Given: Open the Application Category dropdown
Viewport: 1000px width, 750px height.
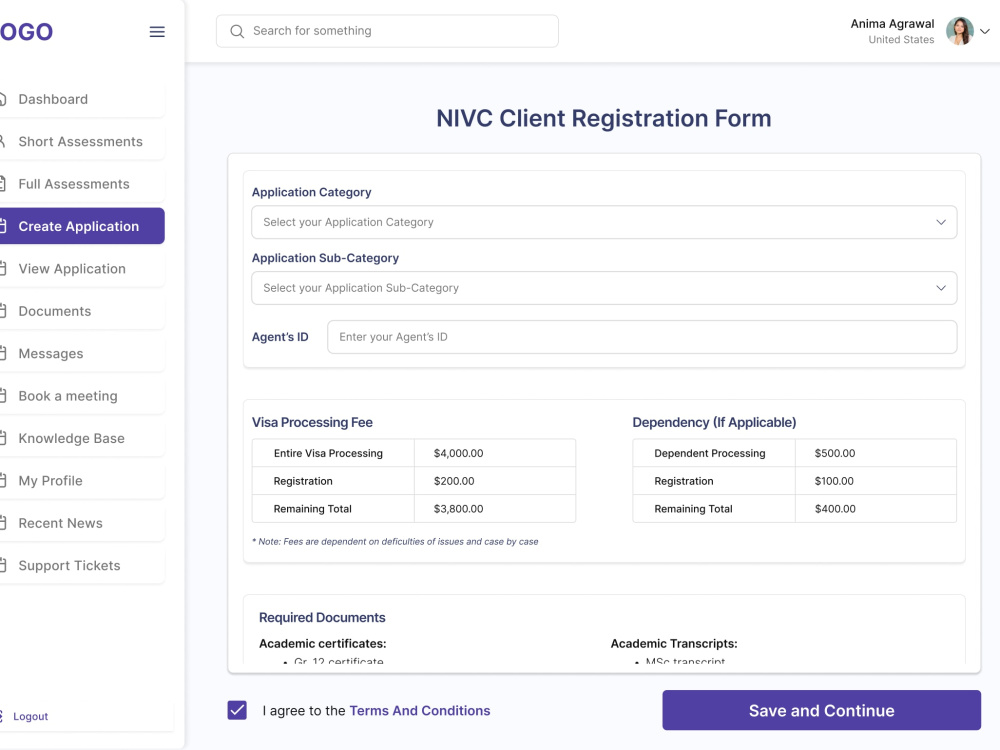Looking at the screenshot, I should [x=604, y=223].
